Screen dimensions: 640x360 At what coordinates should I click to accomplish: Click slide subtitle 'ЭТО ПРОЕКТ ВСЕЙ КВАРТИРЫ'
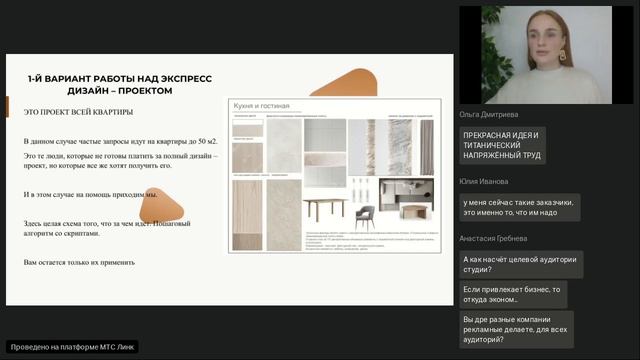point(78,112)
